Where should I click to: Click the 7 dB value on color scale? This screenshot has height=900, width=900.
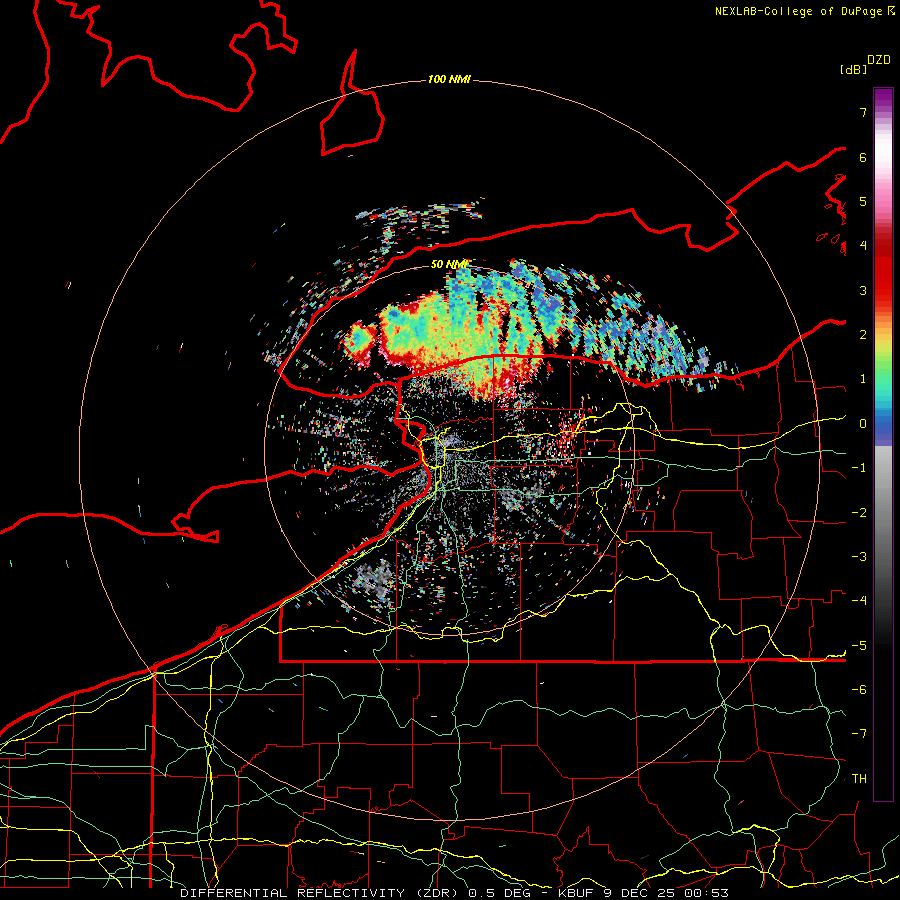pyautogui.click(x=863, y=112)
